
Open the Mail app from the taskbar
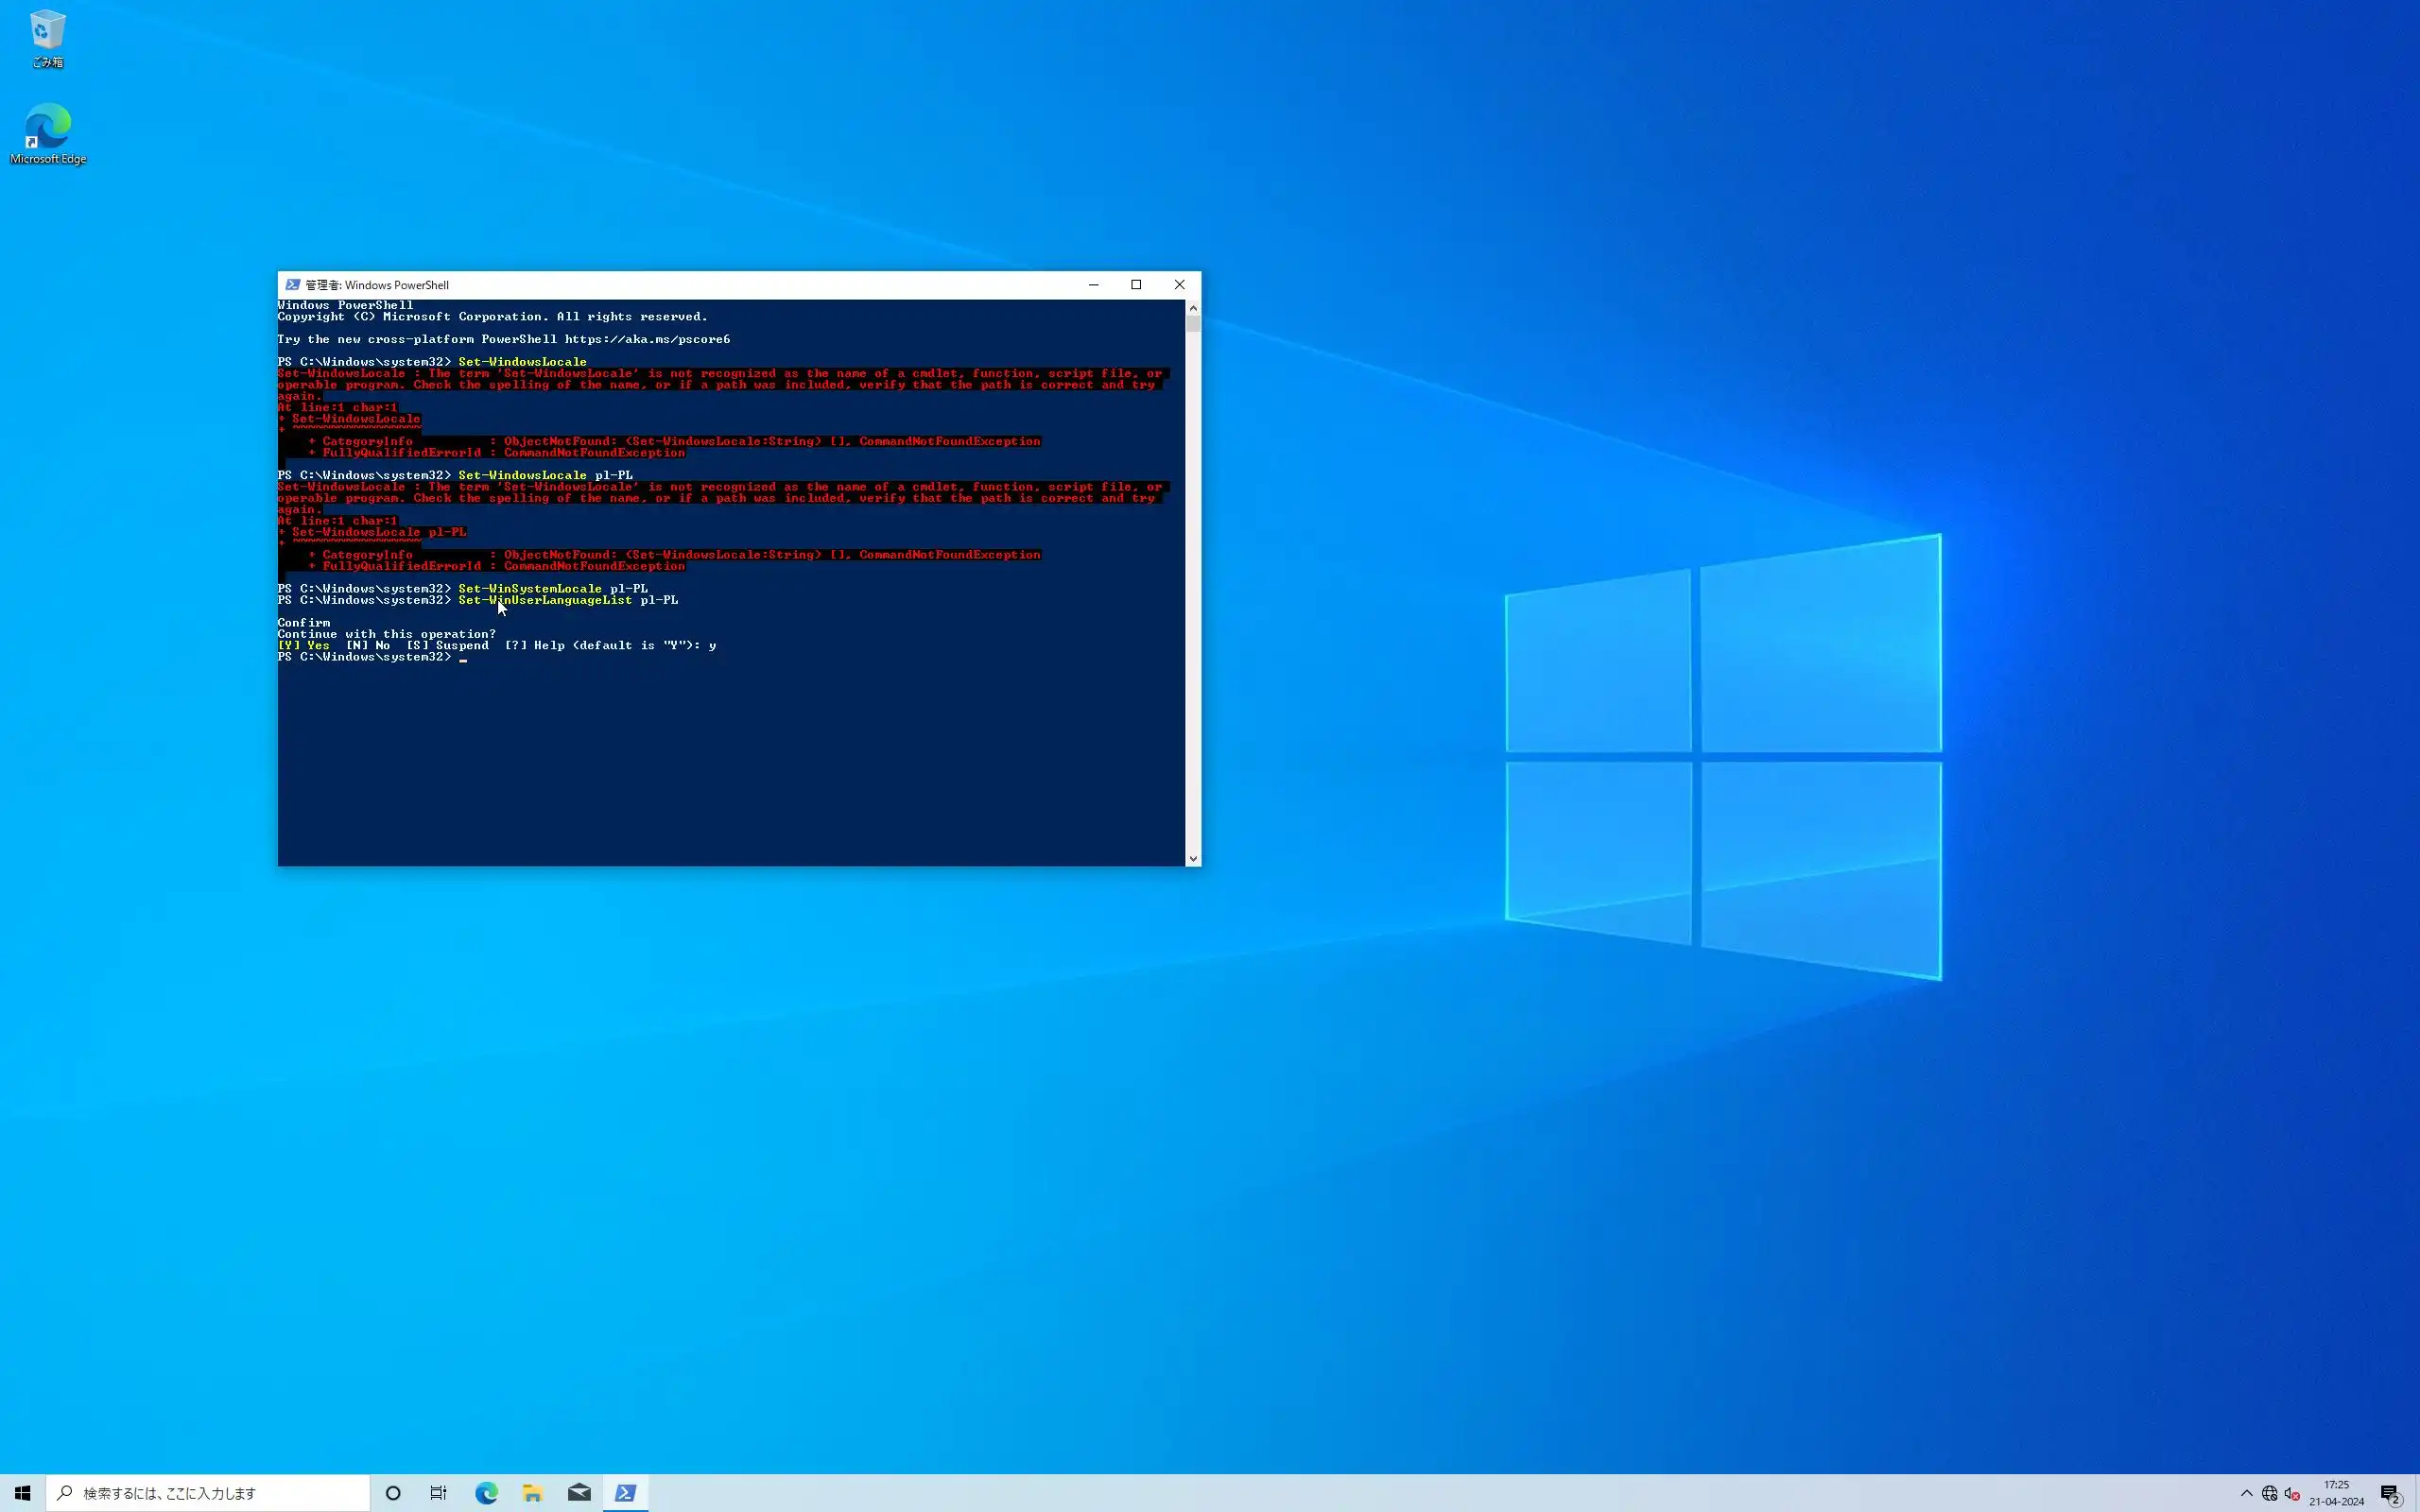579,1493
